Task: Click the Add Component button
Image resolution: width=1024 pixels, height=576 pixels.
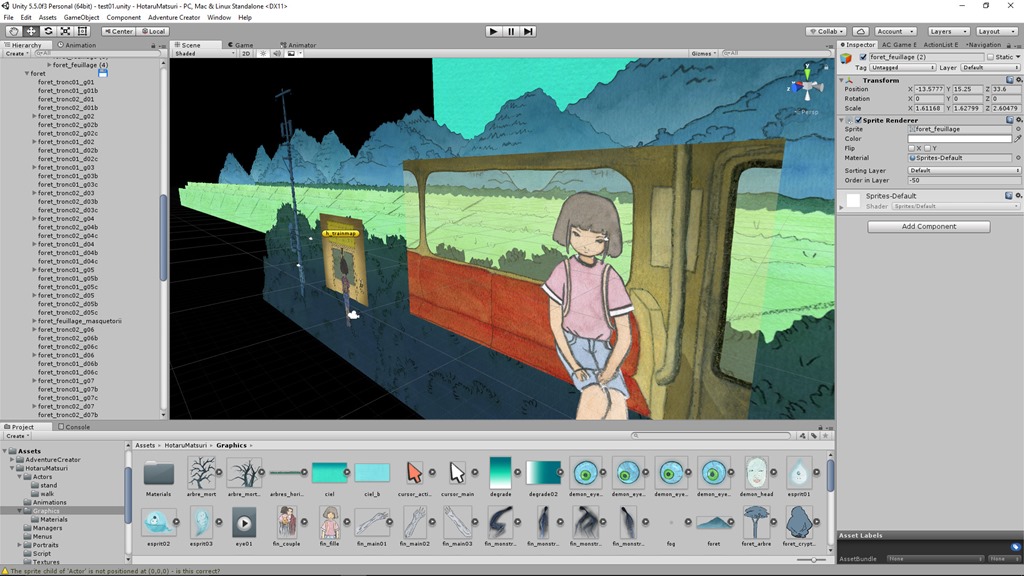Action: point(928,227)
